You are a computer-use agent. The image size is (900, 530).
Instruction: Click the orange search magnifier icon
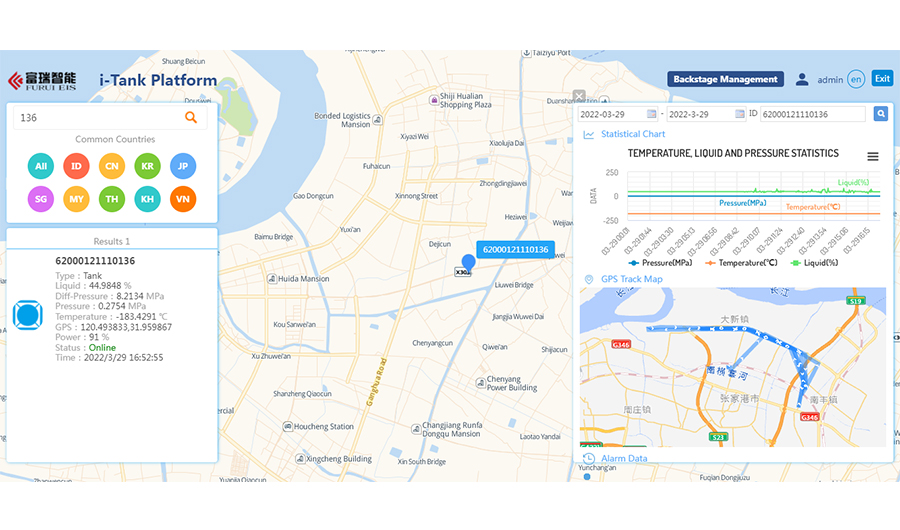(x=191, y=118)
